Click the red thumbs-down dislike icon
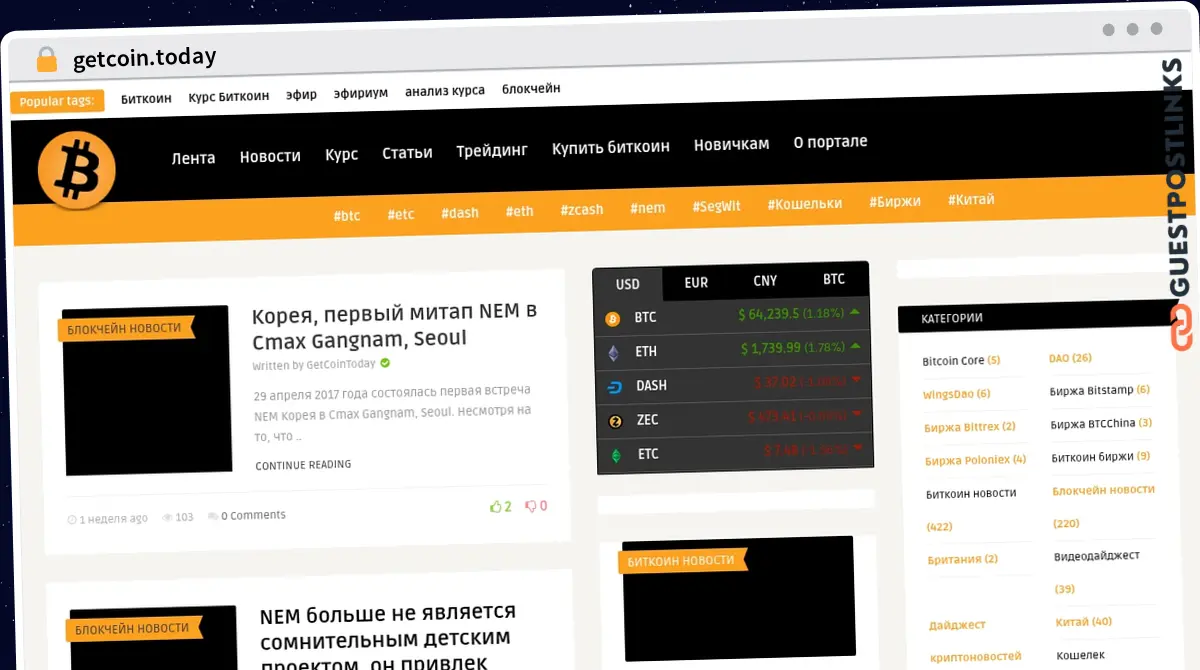 [x=531, y=506]
